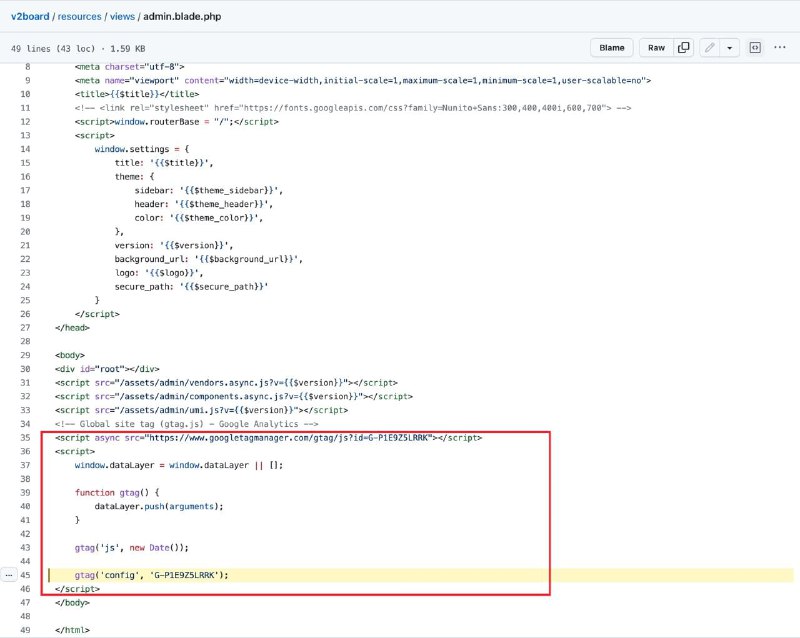
Task: Select line number 35
Action: (24, 438)
